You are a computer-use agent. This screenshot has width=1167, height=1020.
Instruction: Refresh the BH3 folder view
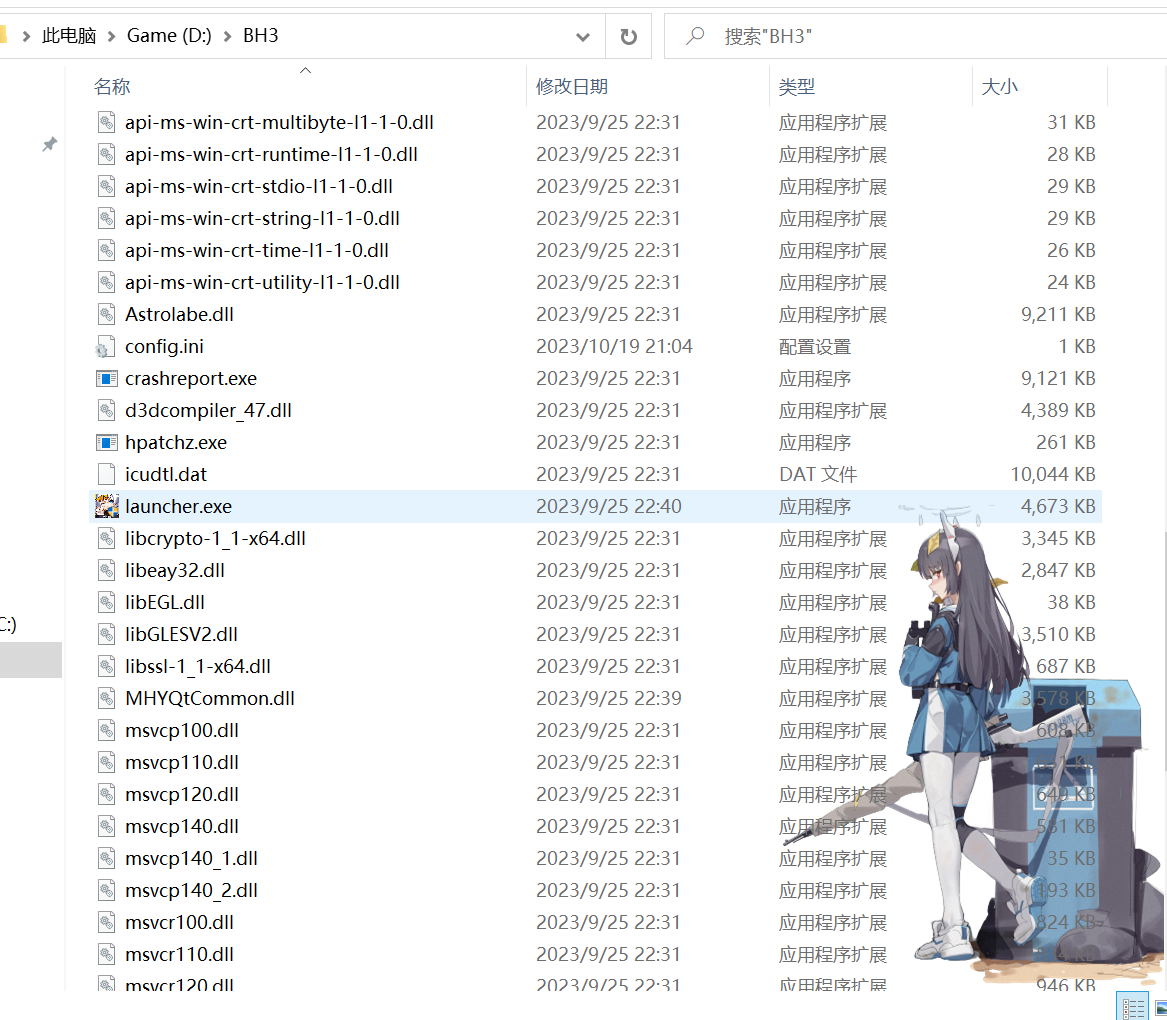tap(630, 36)
